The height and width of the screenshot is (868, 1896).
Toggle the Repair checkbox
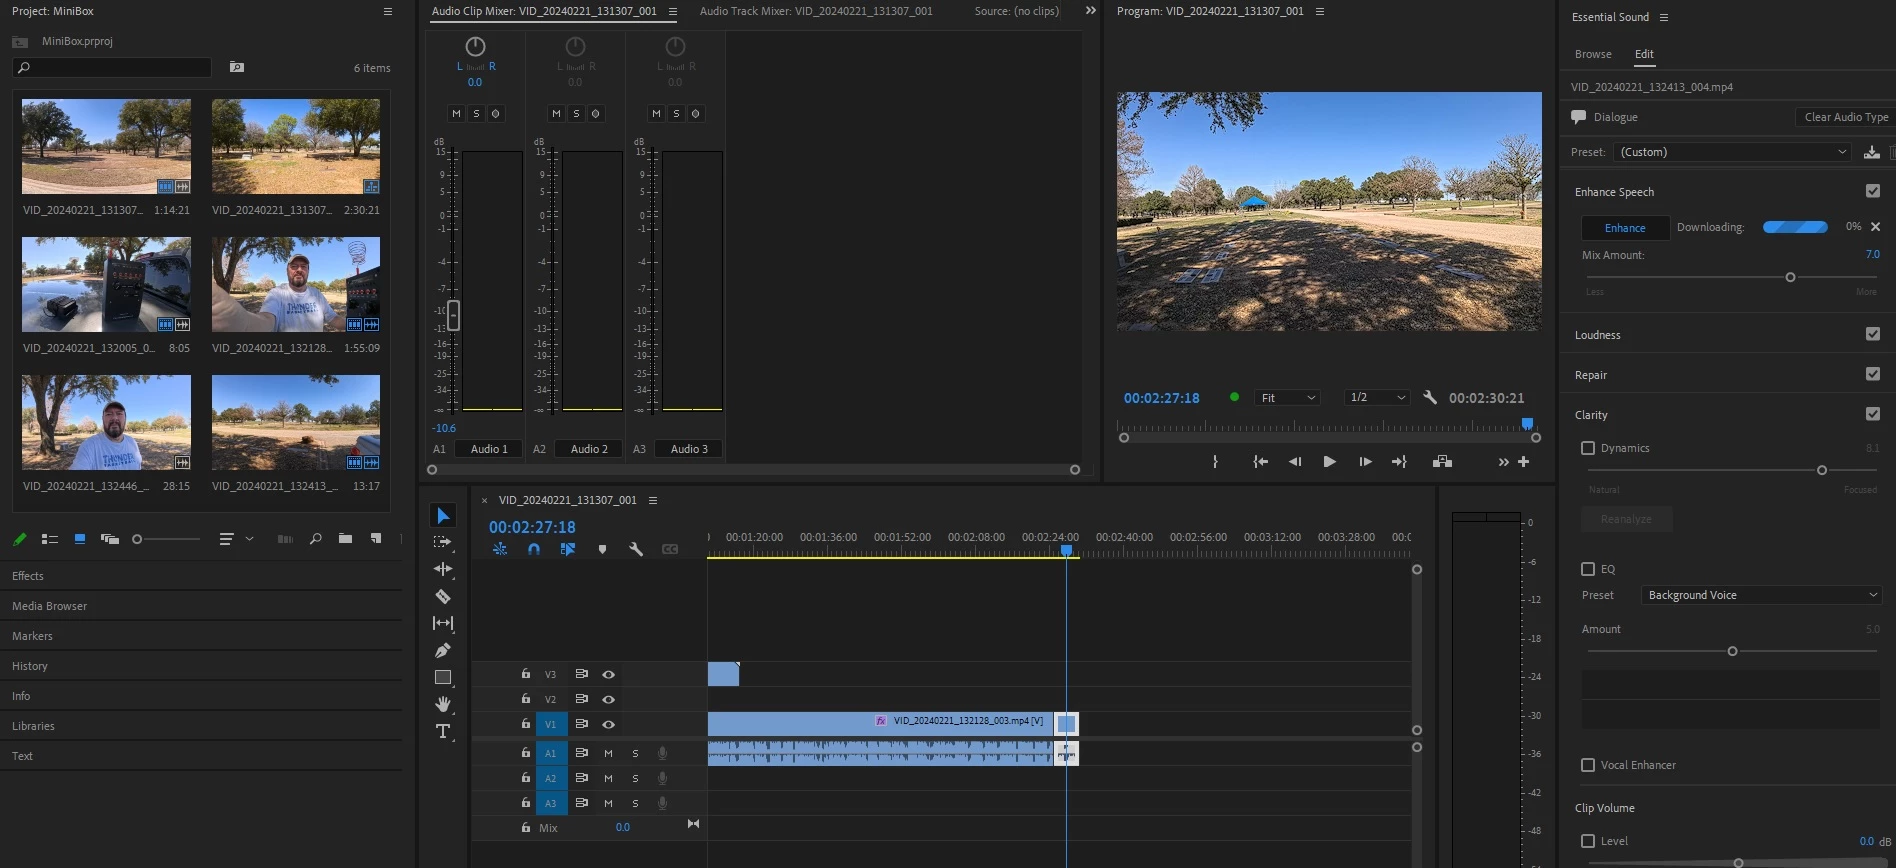1873,374
